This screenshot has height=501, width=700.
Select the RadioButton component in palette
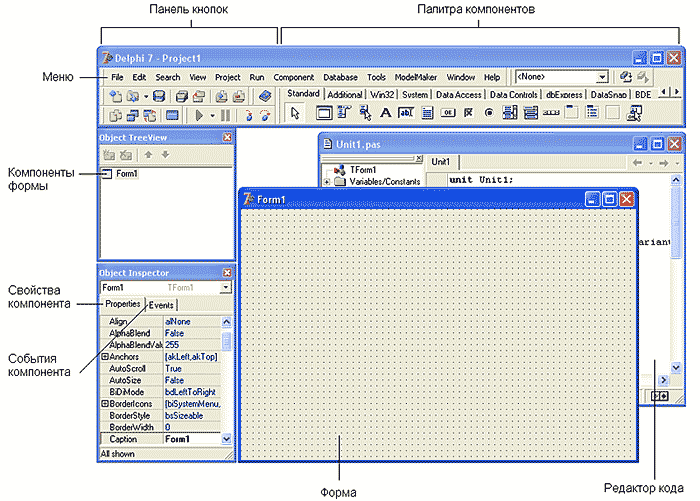(489, 113)
